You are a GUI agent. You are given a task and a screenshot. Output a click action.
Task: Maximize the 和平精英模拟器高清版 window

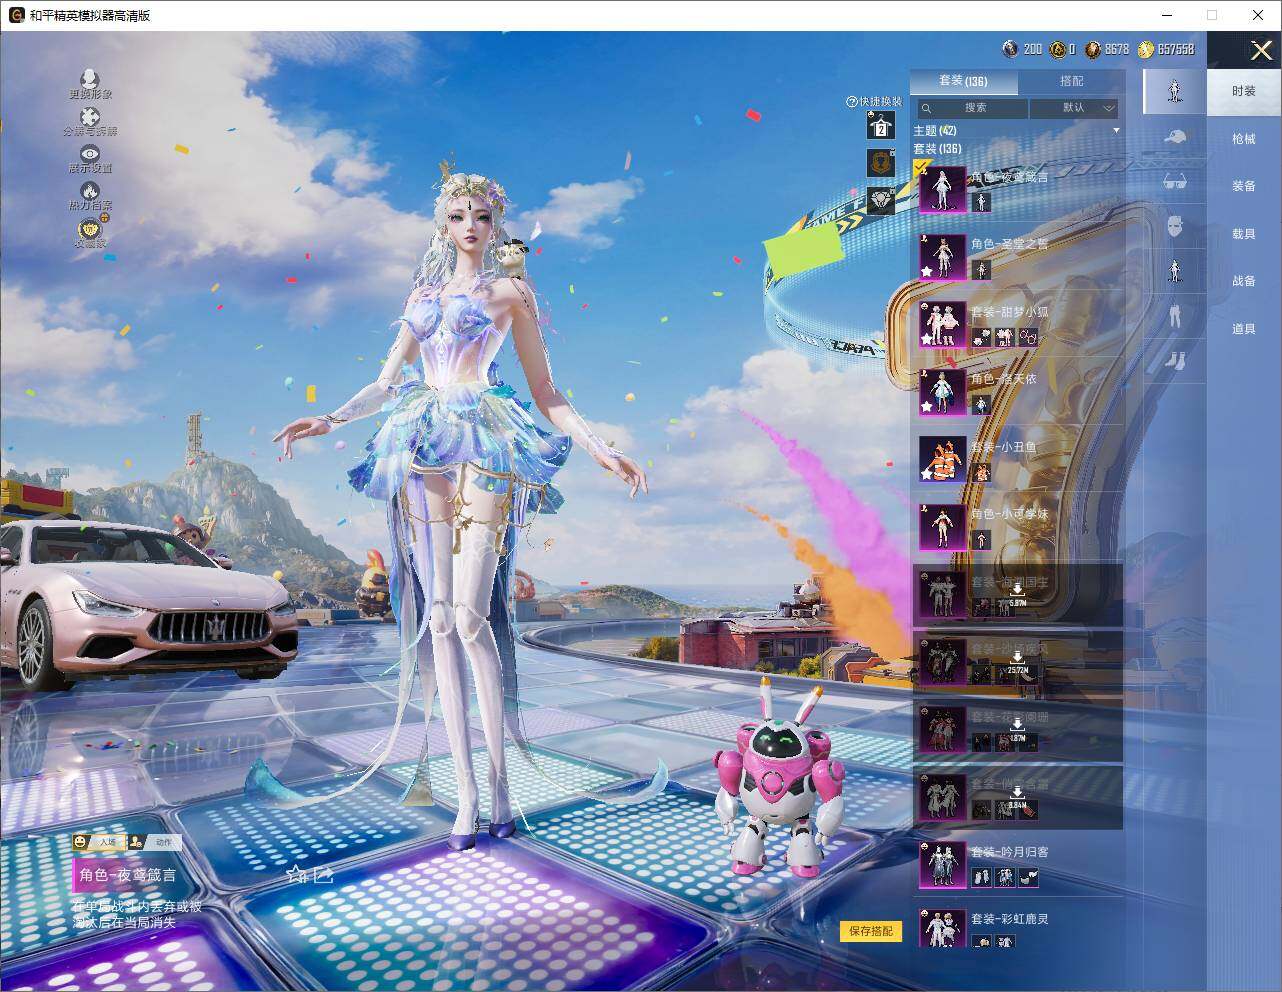1212,15
